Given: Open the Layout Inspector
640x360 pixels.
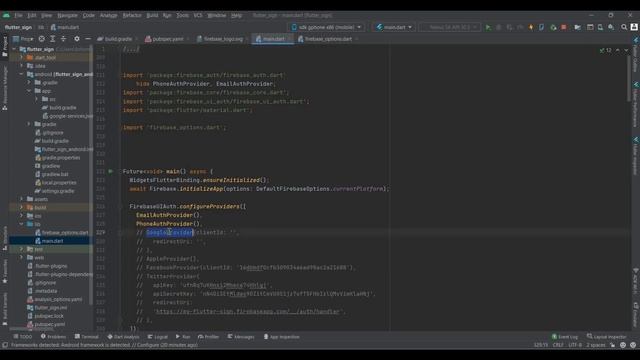Looking at the screenshot, I should 607,337.
